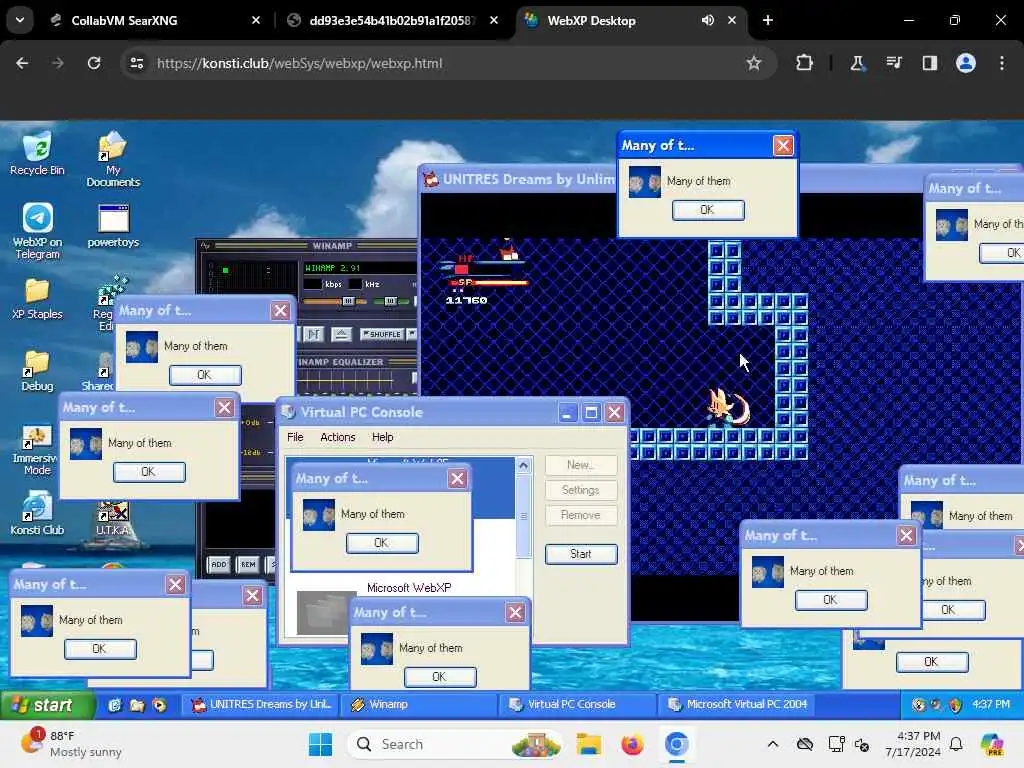The height and width of the screenshot is (768, 1024).
Task: Open Chrome profile avatar
Action: click(x=965, y=63)
